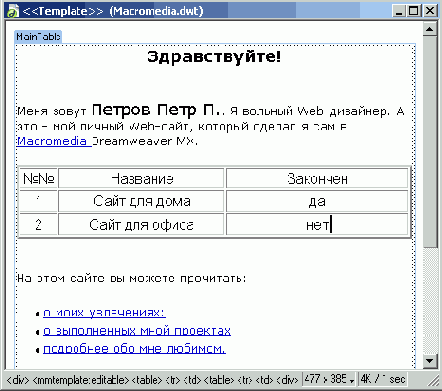
Task: Select the Закончен header cell
Action: [x=317, y=179]
